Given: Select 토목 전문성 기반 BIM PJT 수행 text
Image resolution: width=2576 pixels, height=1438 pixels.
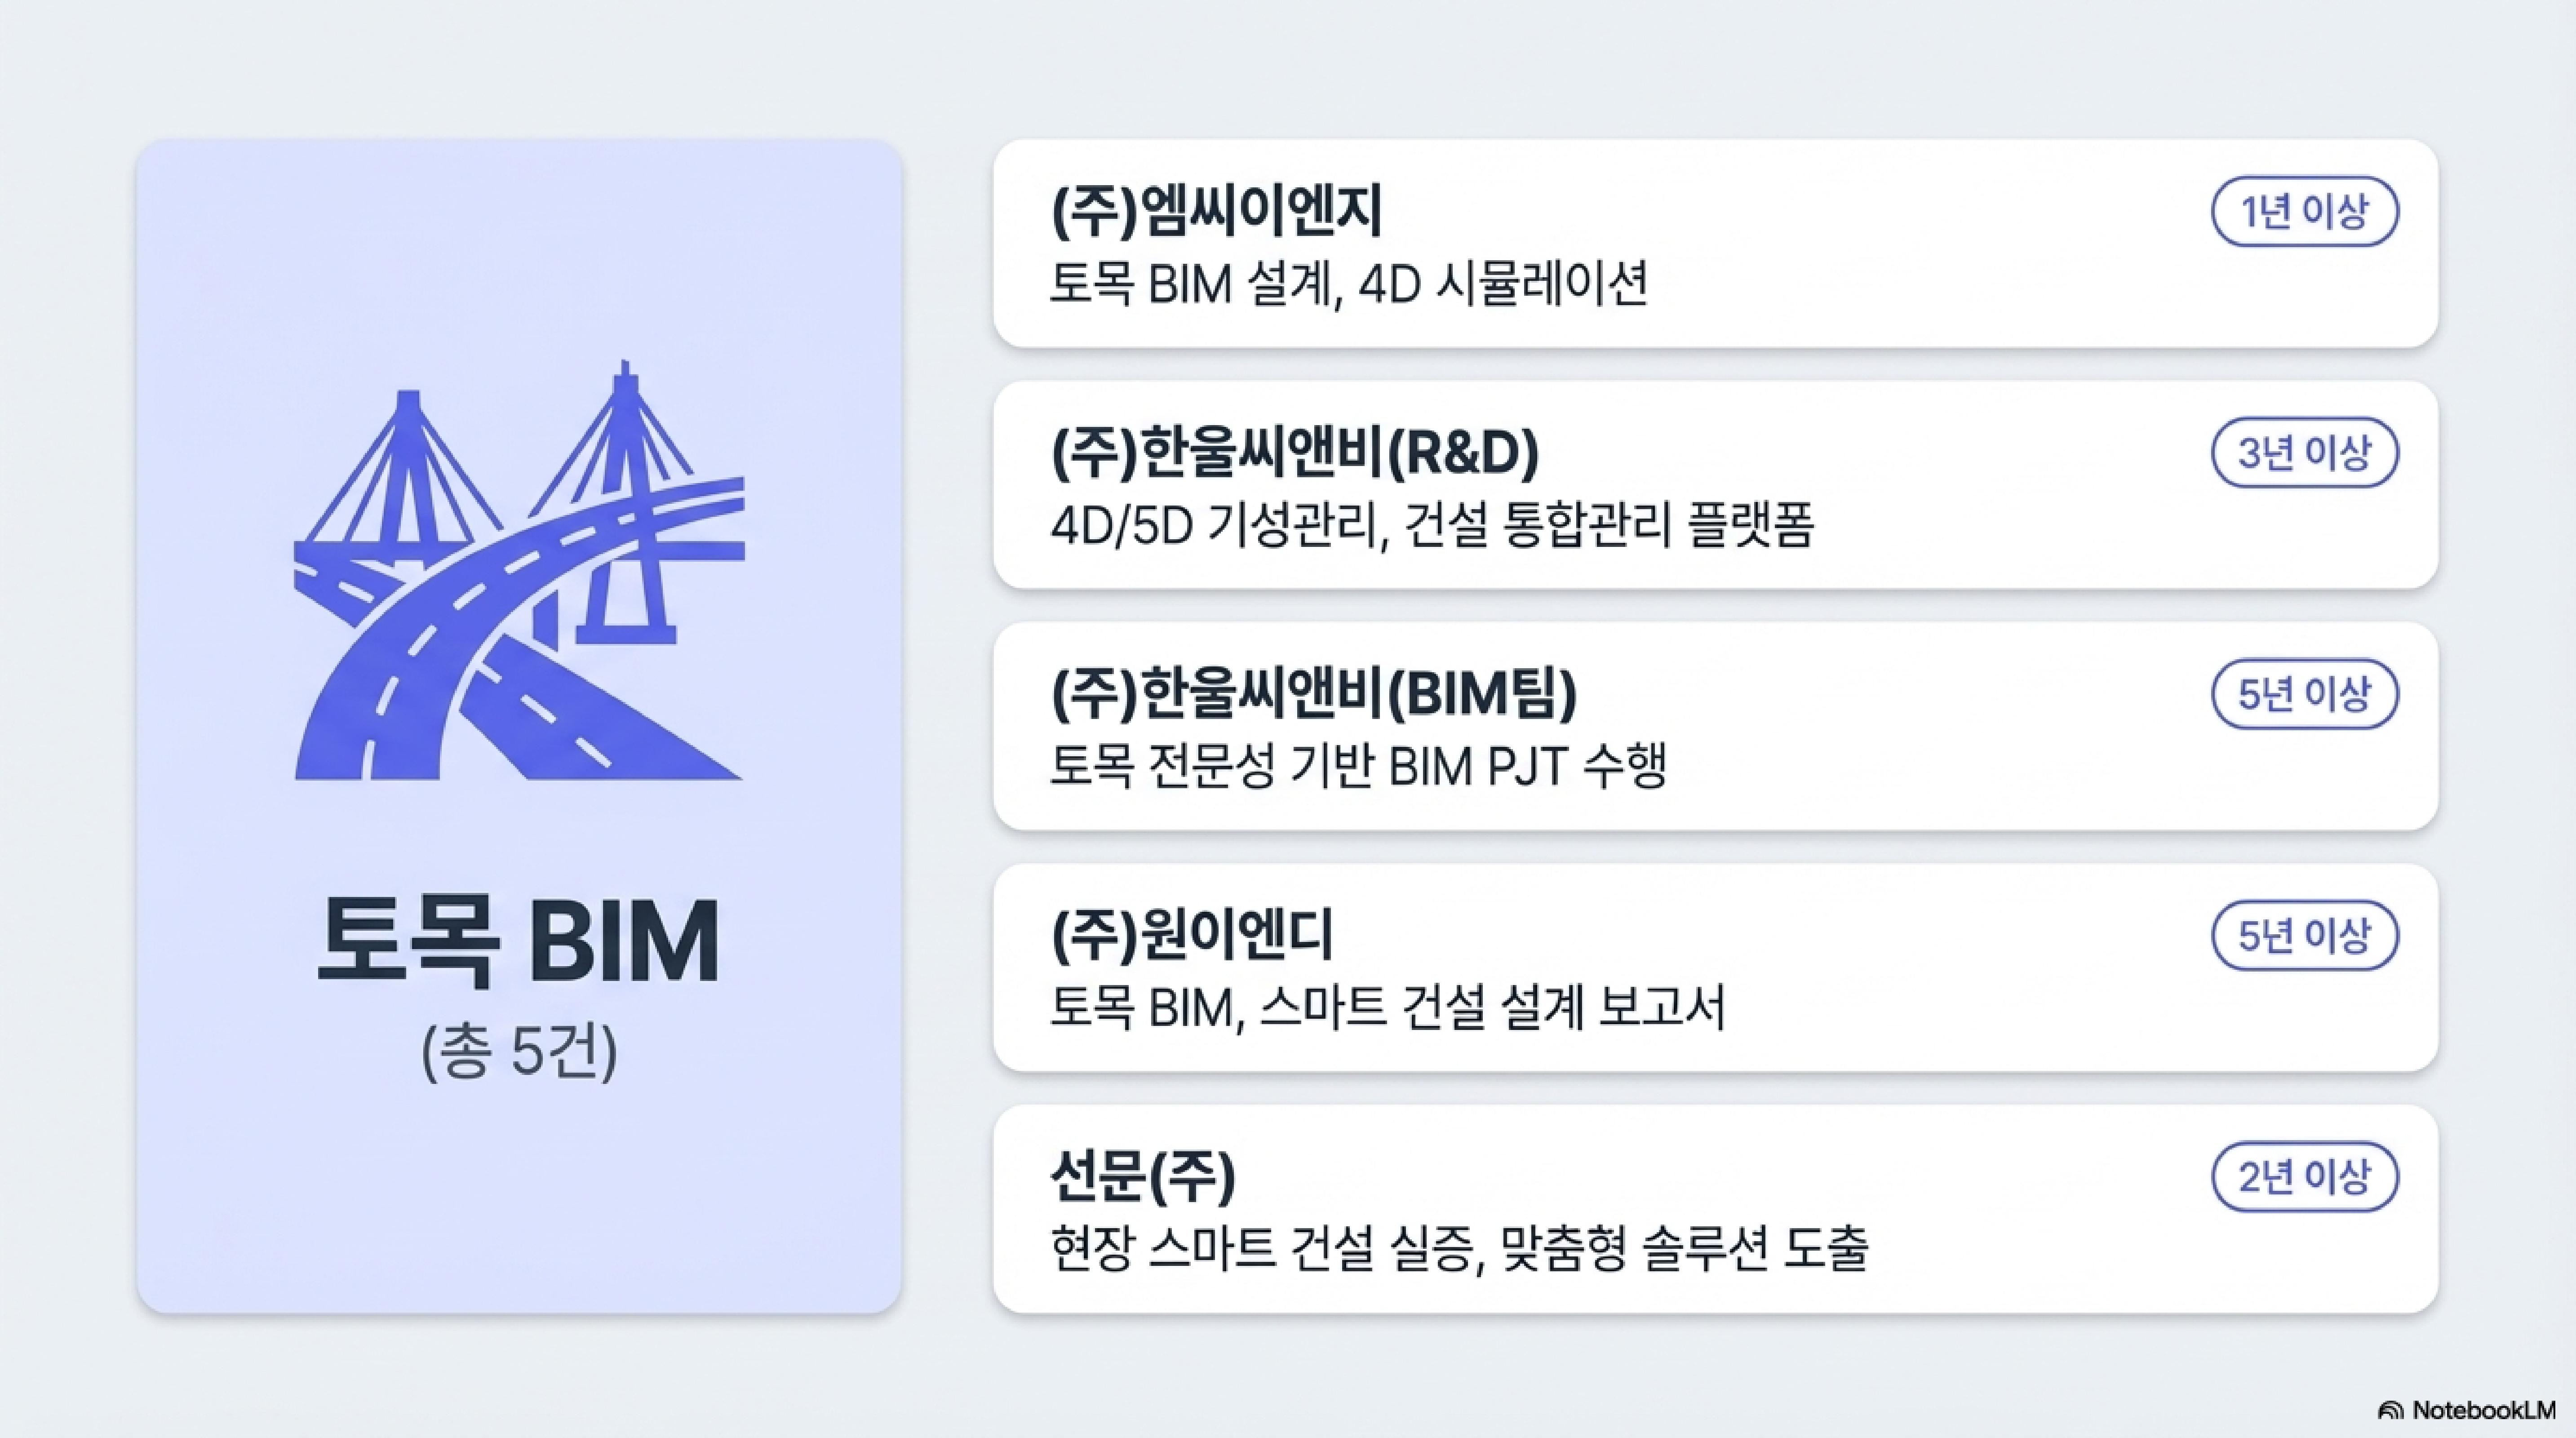Looking at the screenshot, I should [1358, 767].
